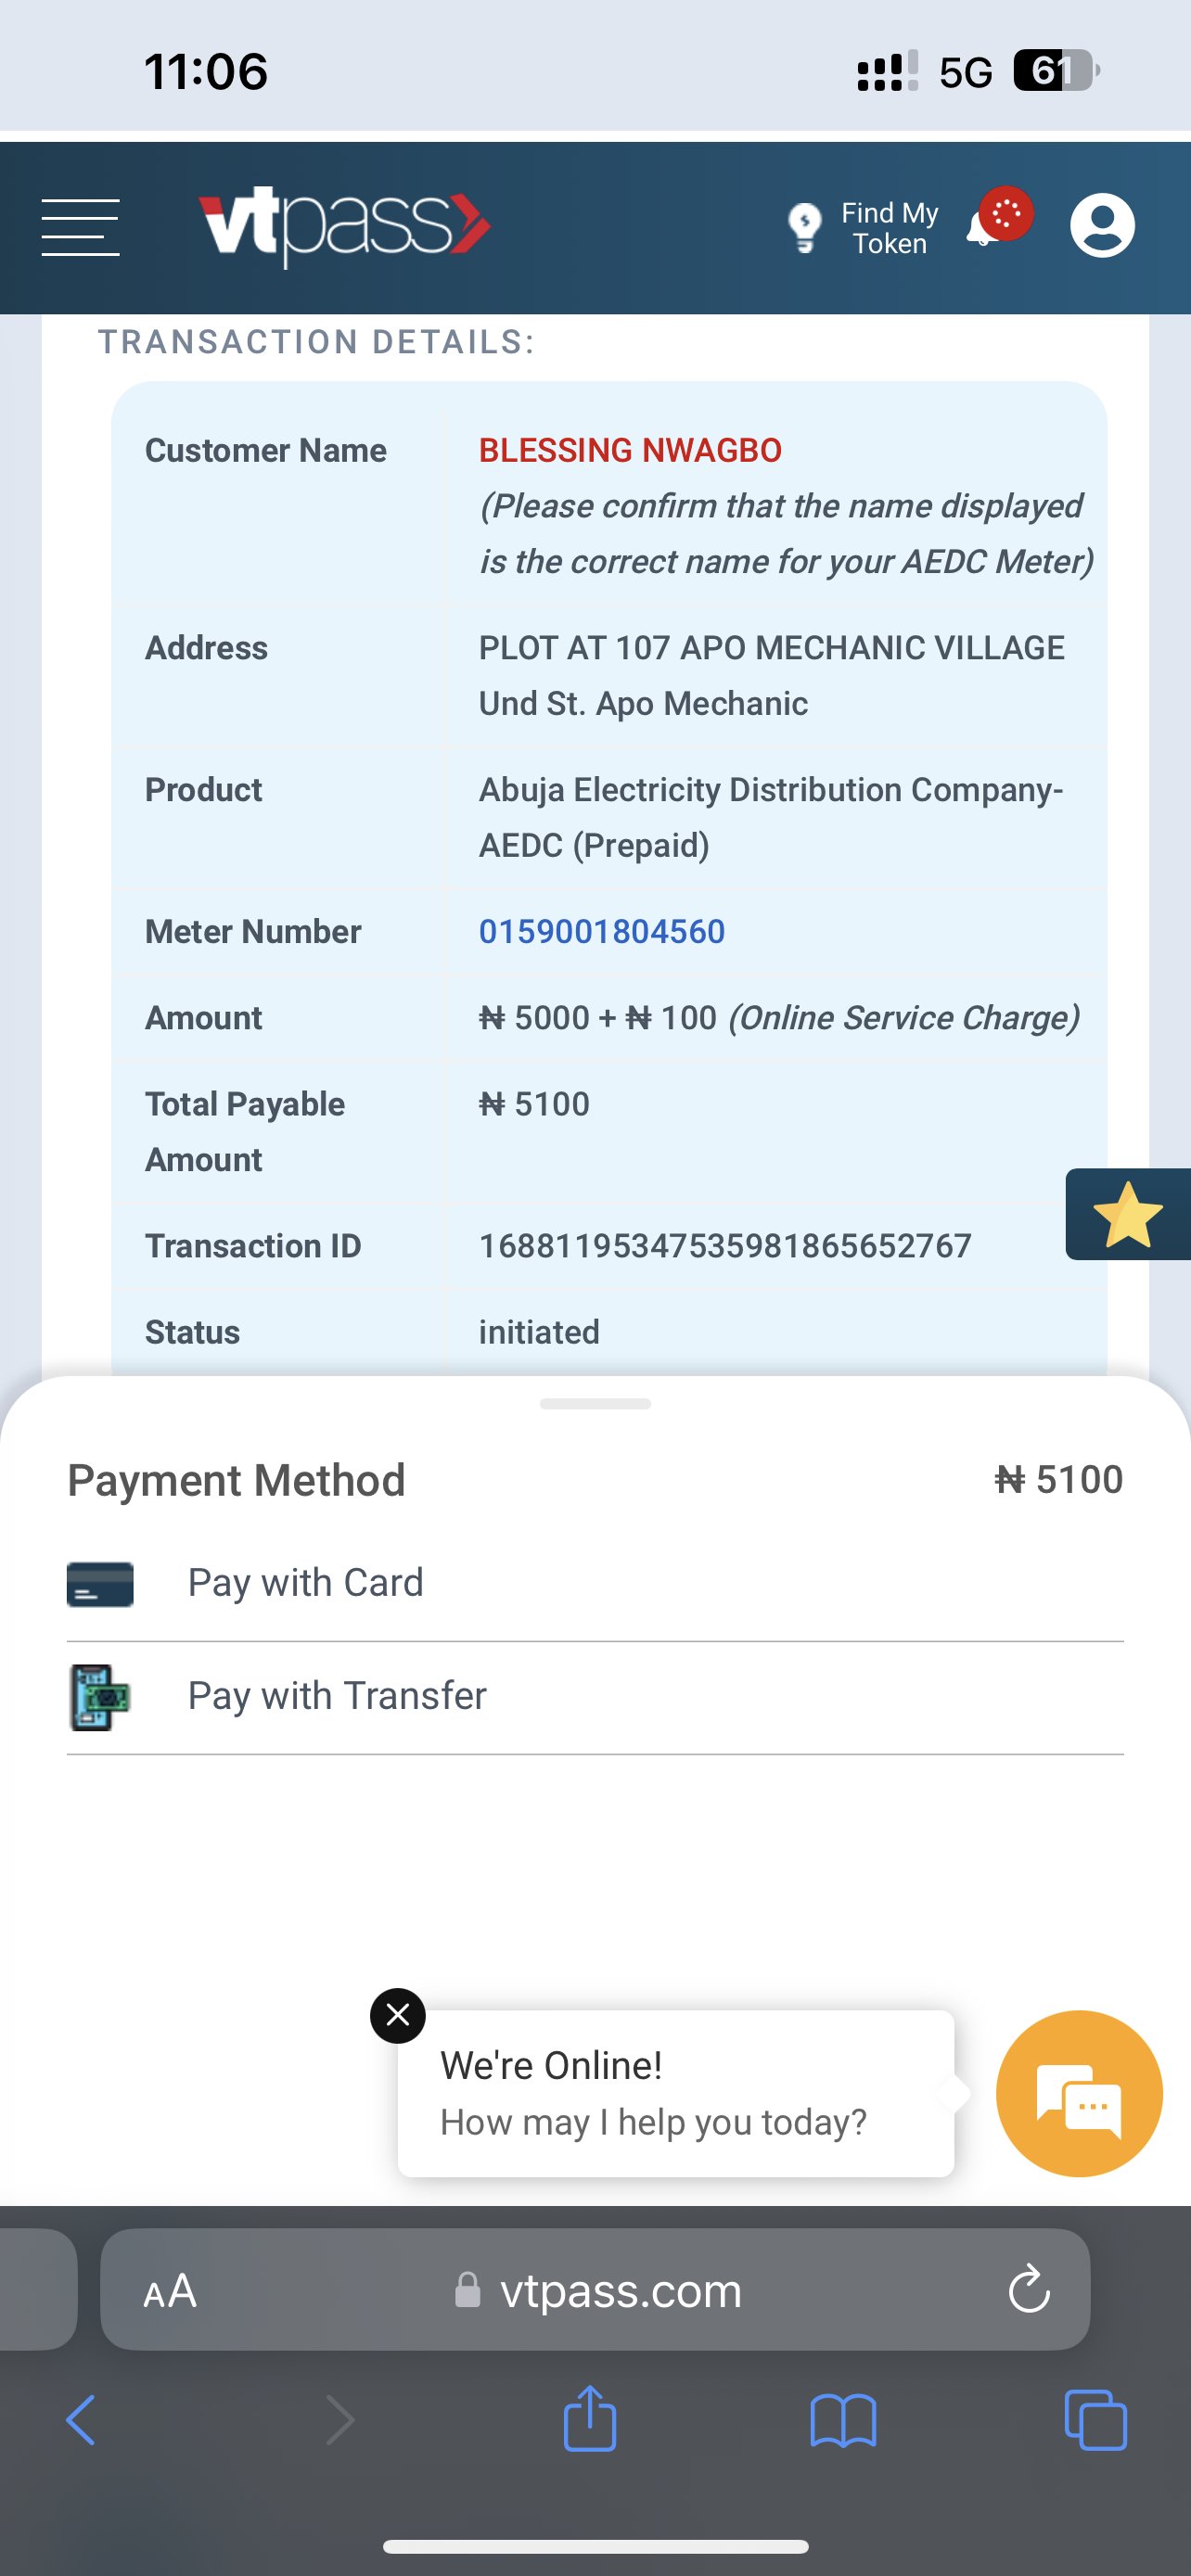Tap the payment sheet drag handle
Viewport: 1191px width, 2576px height.
pyautogui.click(x=595, y=1404)
